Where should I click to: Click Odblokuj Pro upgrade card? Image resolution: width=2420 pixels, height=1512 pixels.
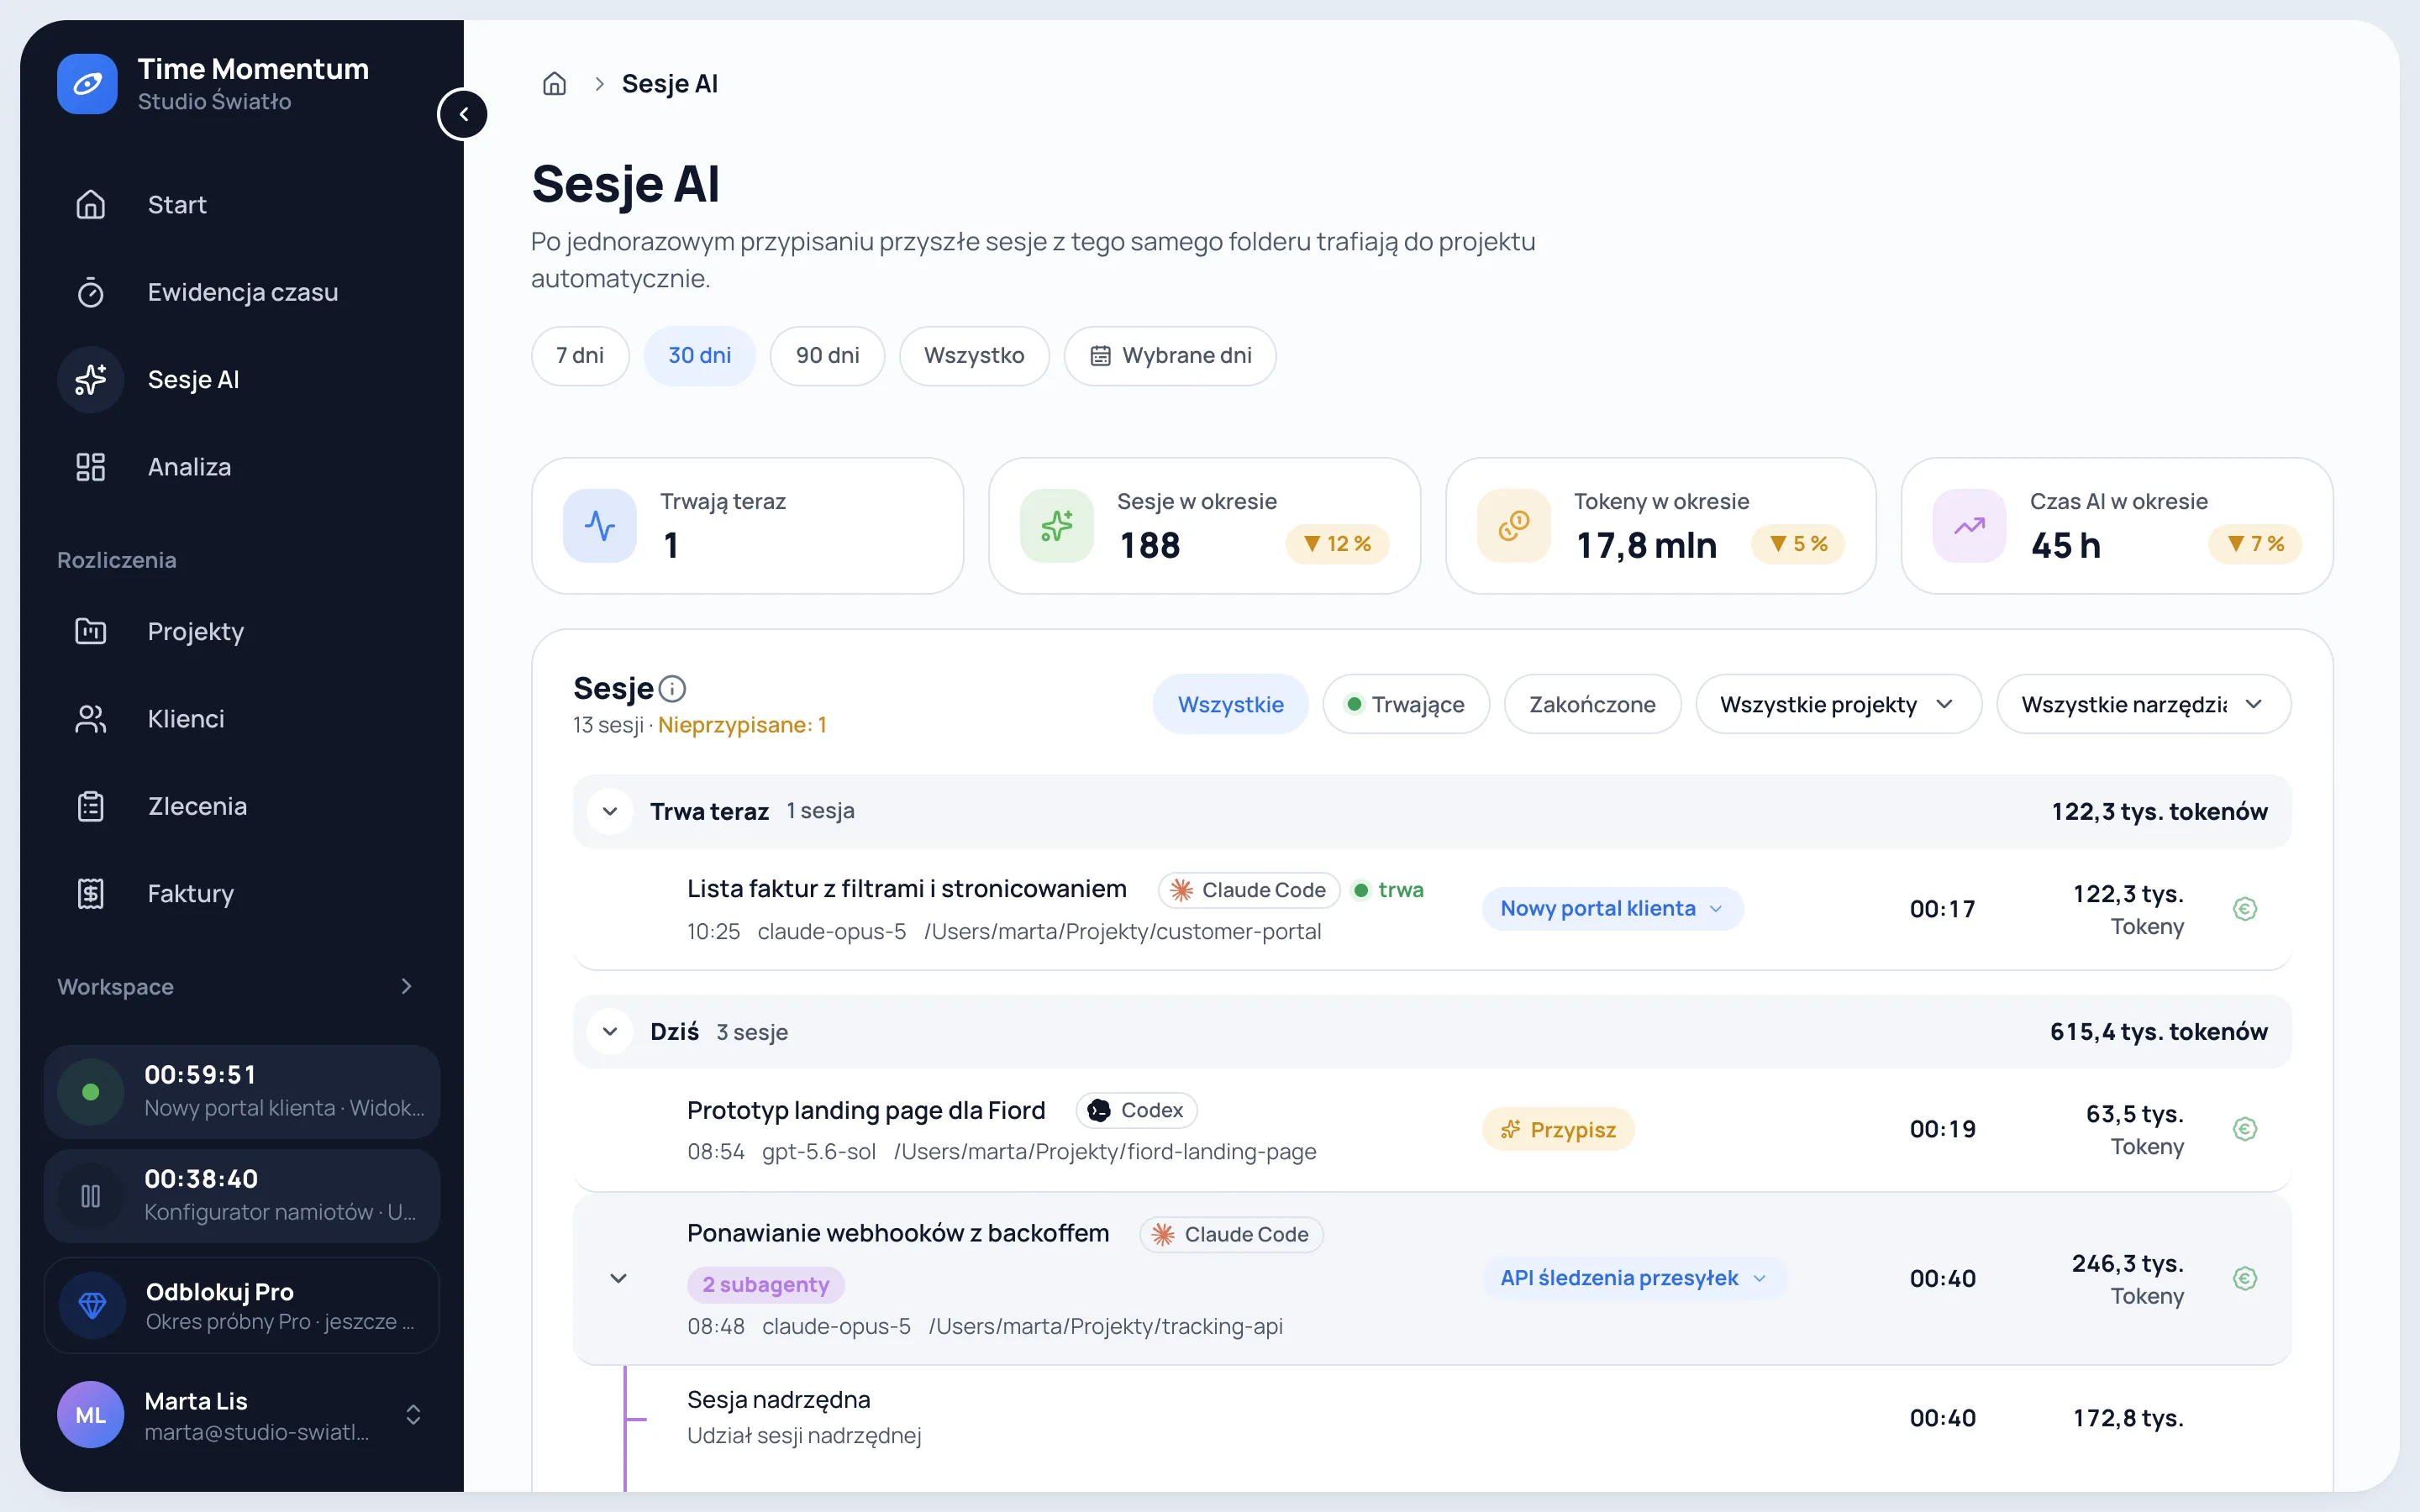point(242,1306)
